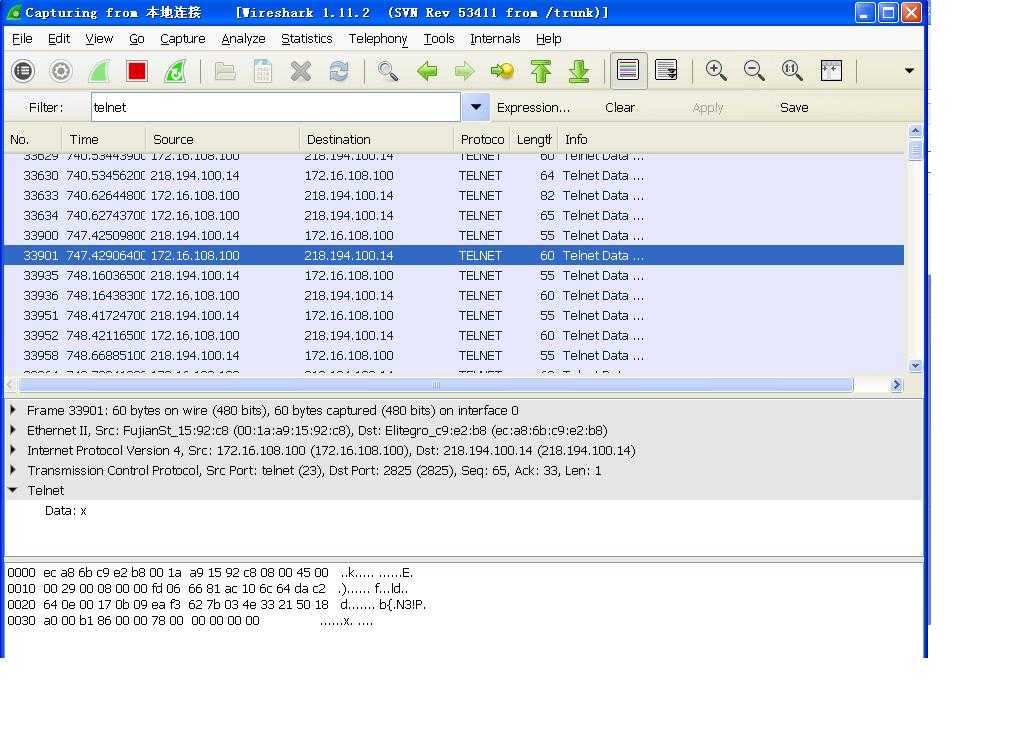Go to specified packet number icon
The width and height of the screenshot is (1024, 738).
click(x=502, y=71)
